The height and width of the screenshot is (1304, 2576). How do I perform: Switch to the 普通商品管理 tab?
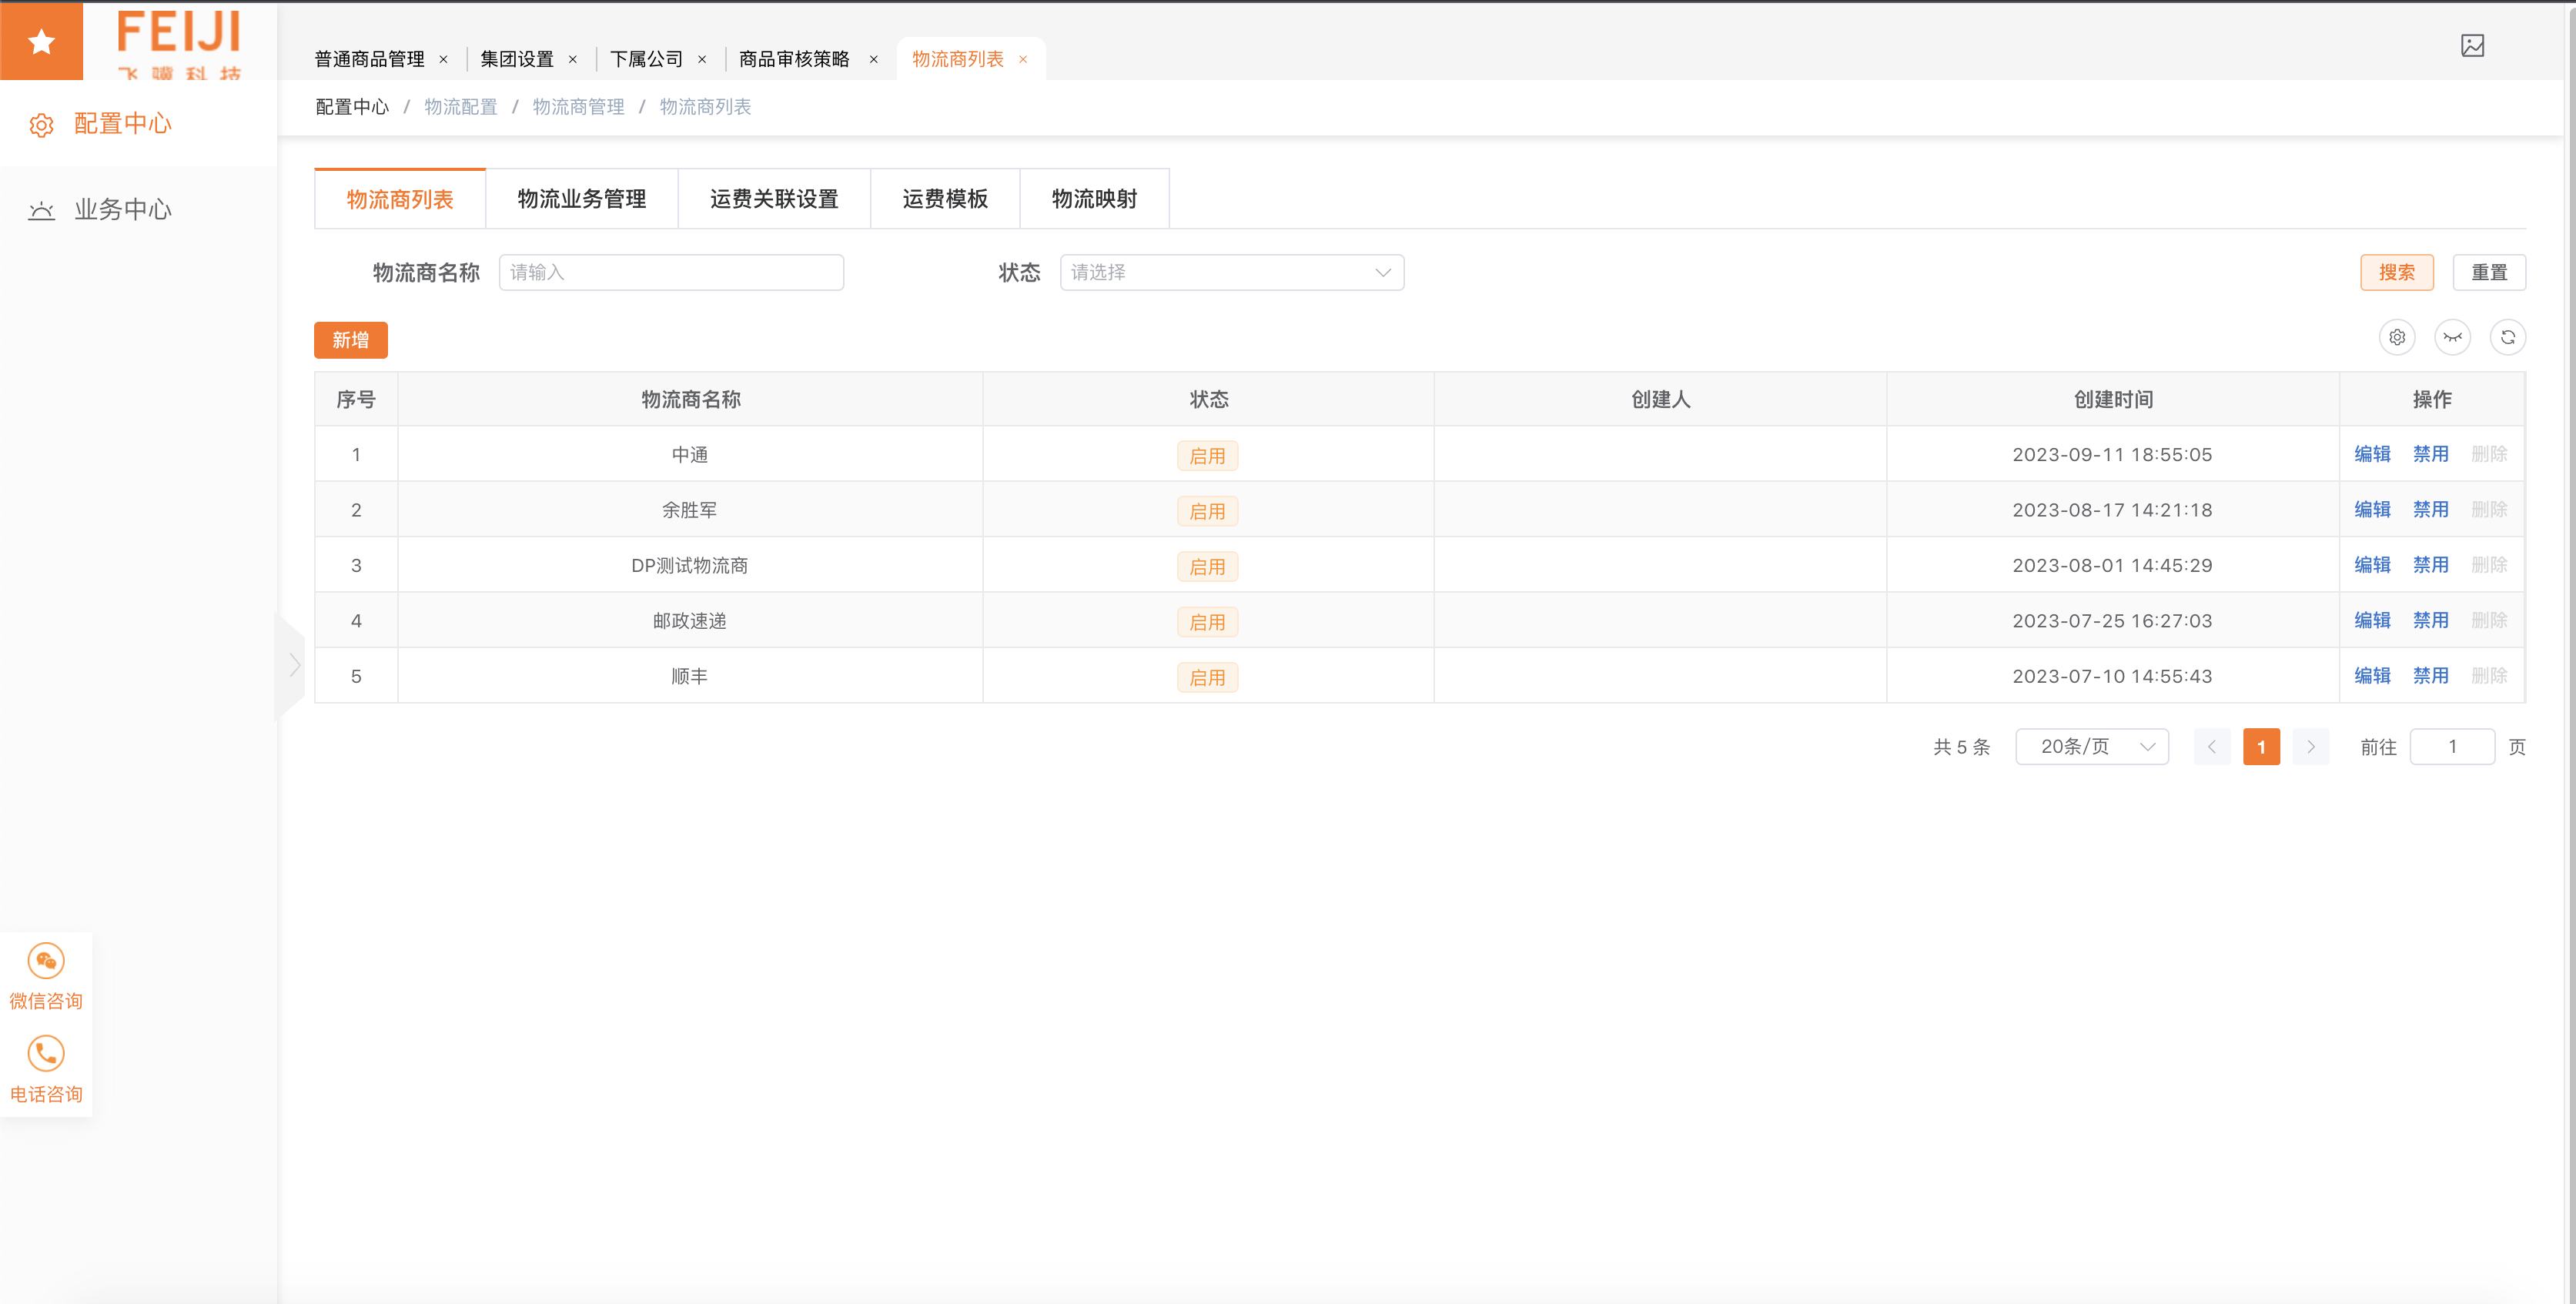[x=369, y=60]
